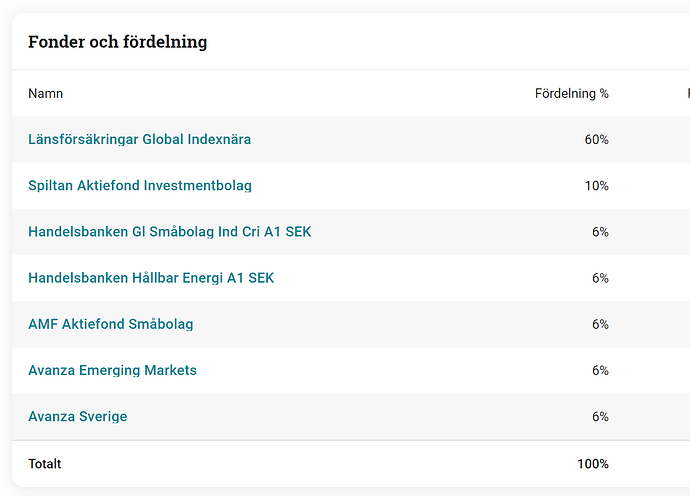This screenshot has height=496, width=690.
Task: Open Länsförsäkringar Global Indexnära fund link
Action: click(139, 140)
